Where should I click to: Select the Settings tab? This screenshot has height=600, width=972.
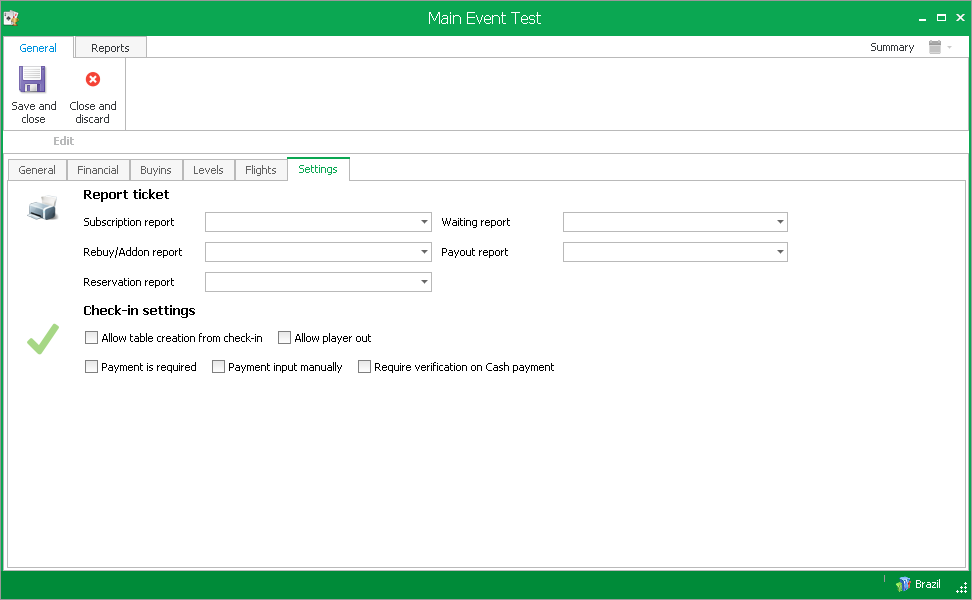(318, 169)
